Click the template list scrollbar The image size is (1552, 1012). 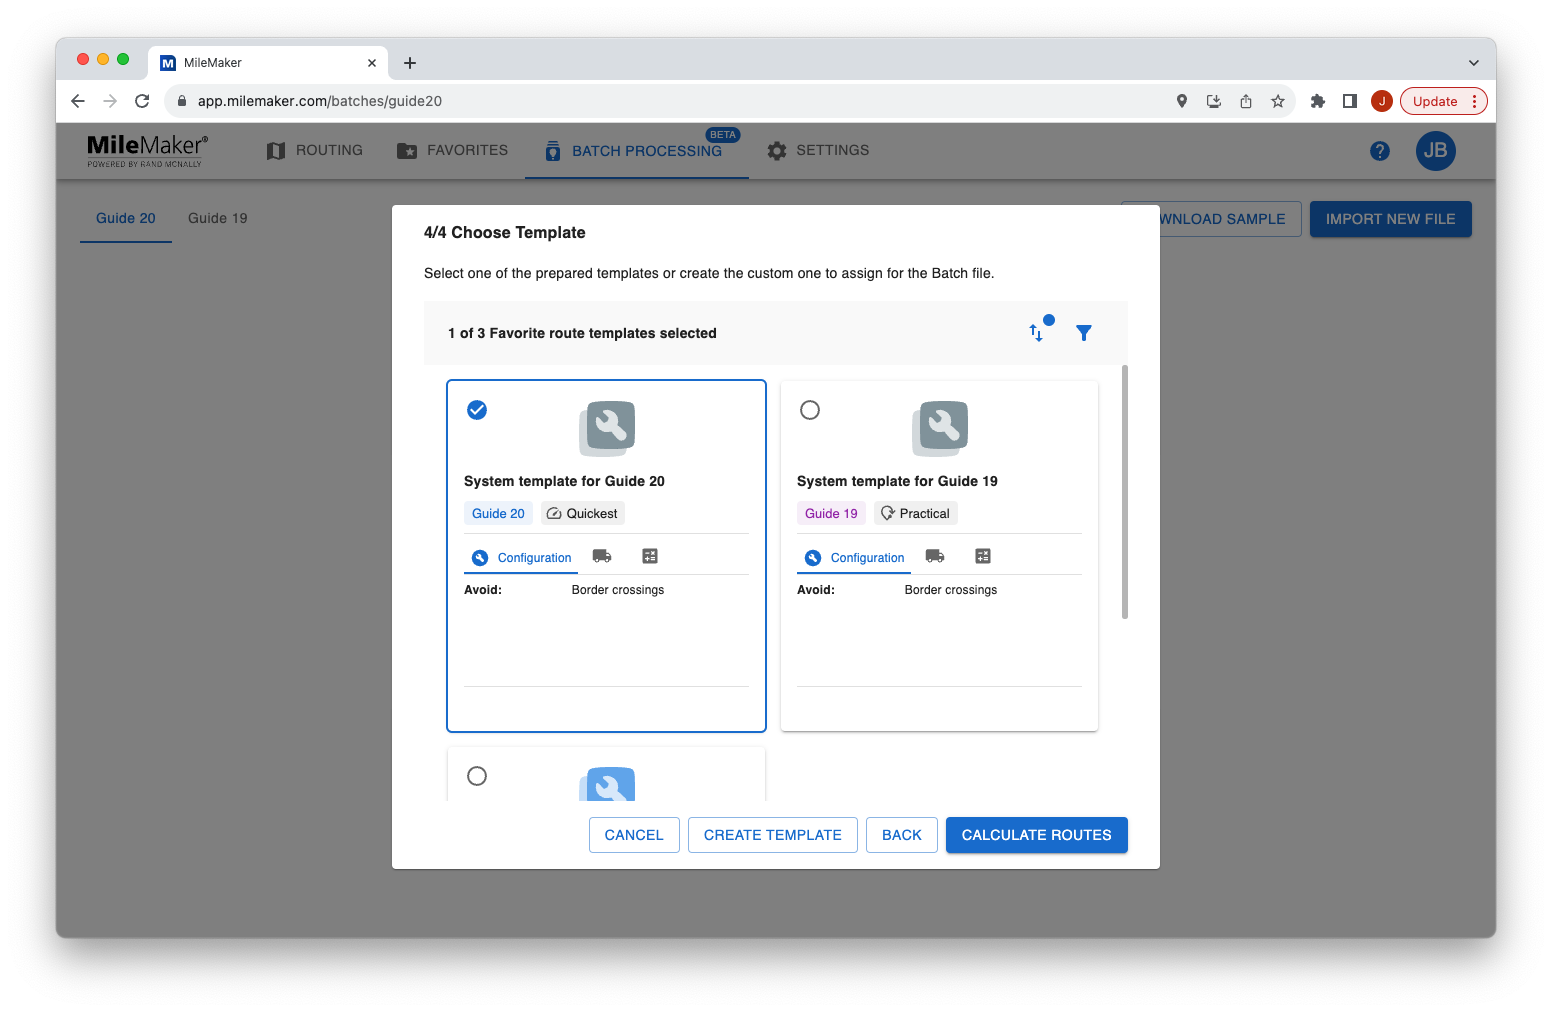tap(1125, 492)
